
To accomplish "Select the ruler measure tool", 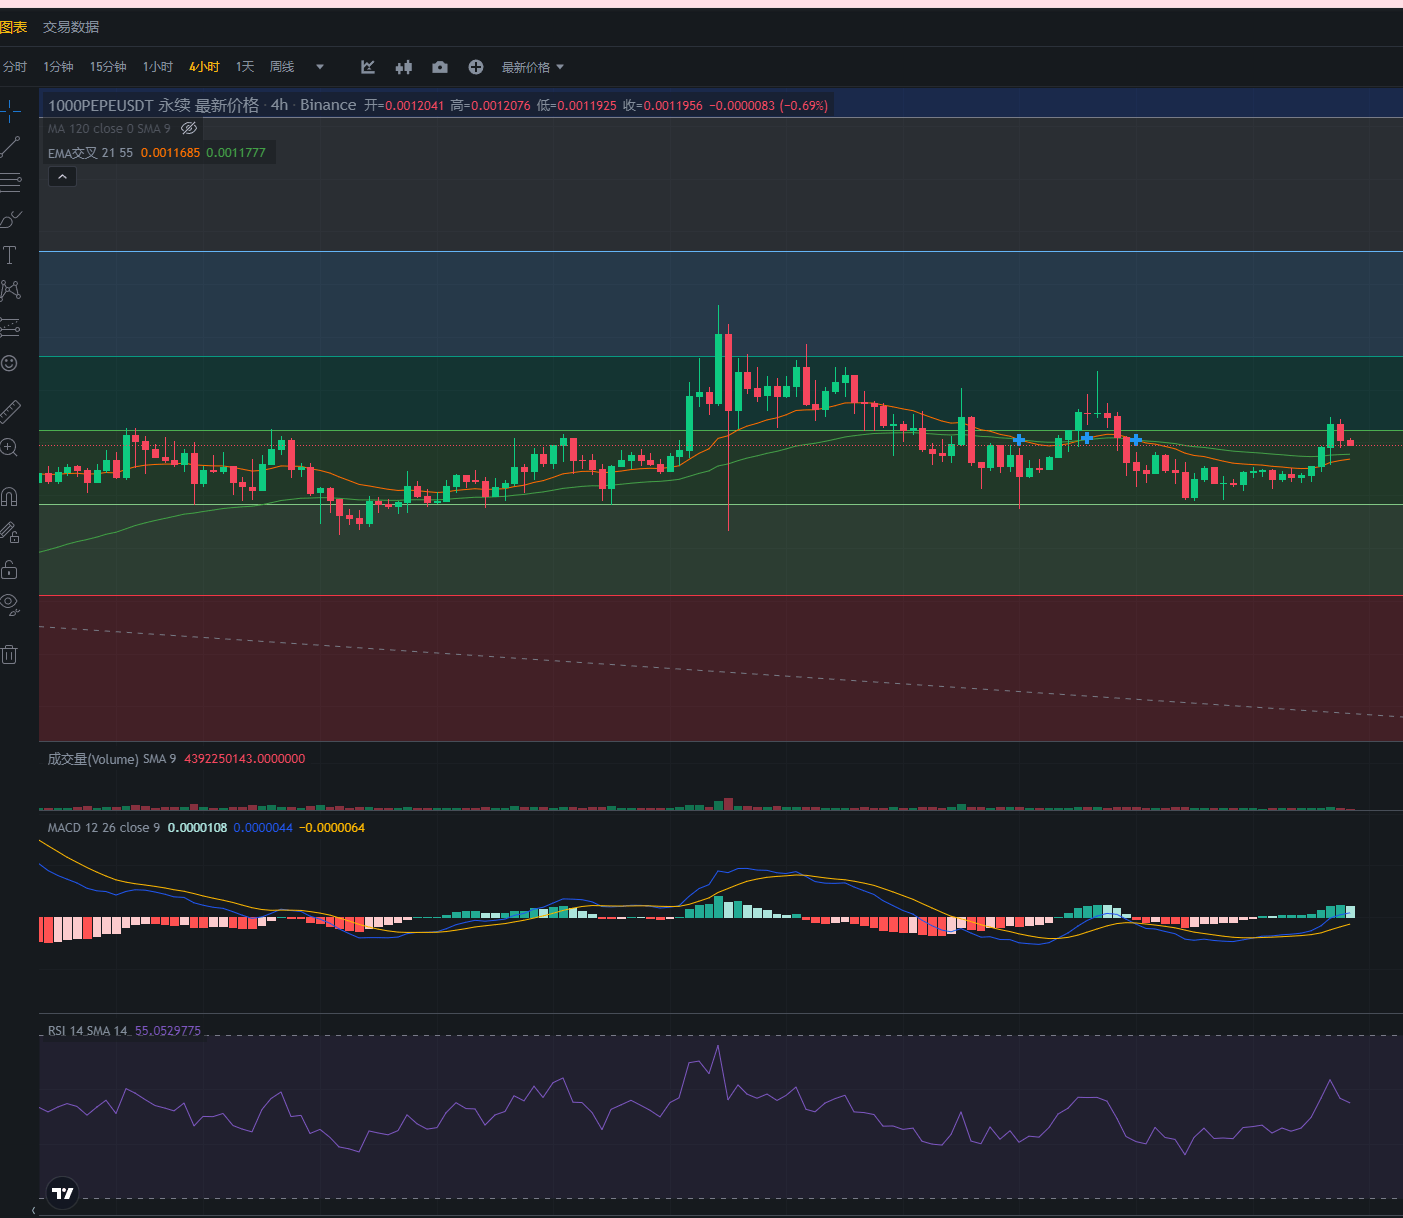I will [x=10, y=411].
